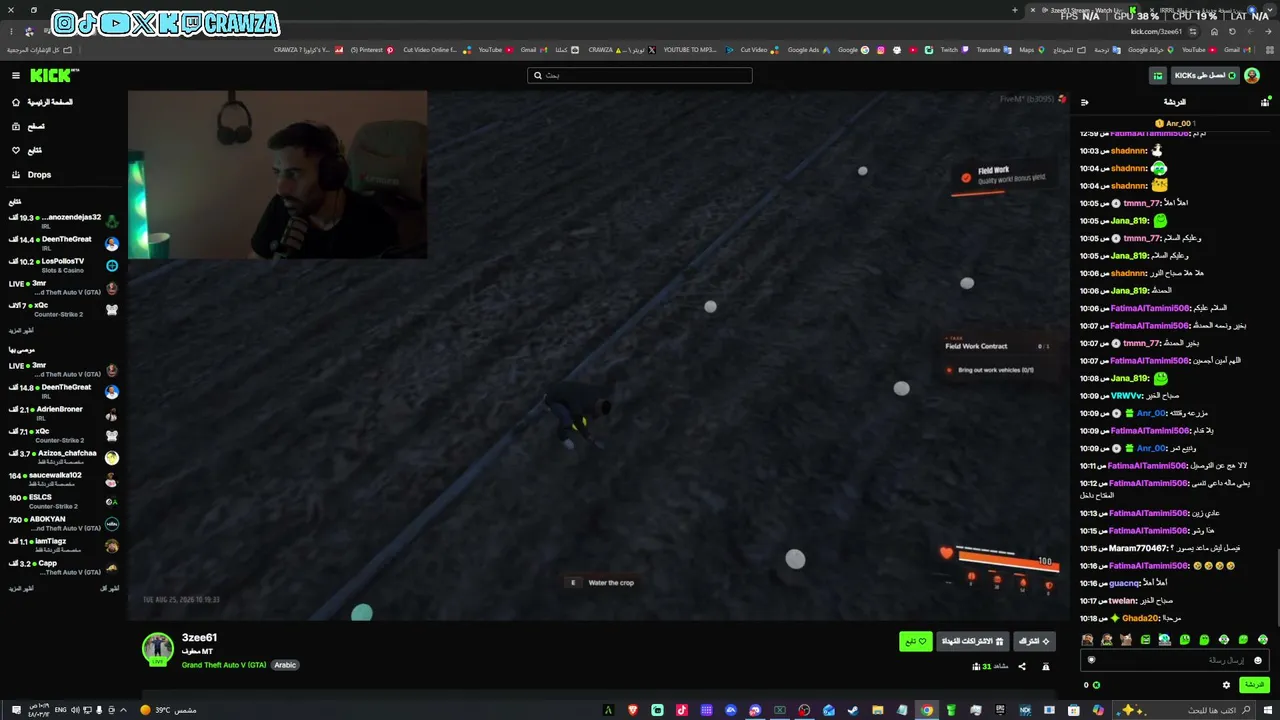
Task: Click the weather widget showing 39°C
Action: (x=168, y=710)
